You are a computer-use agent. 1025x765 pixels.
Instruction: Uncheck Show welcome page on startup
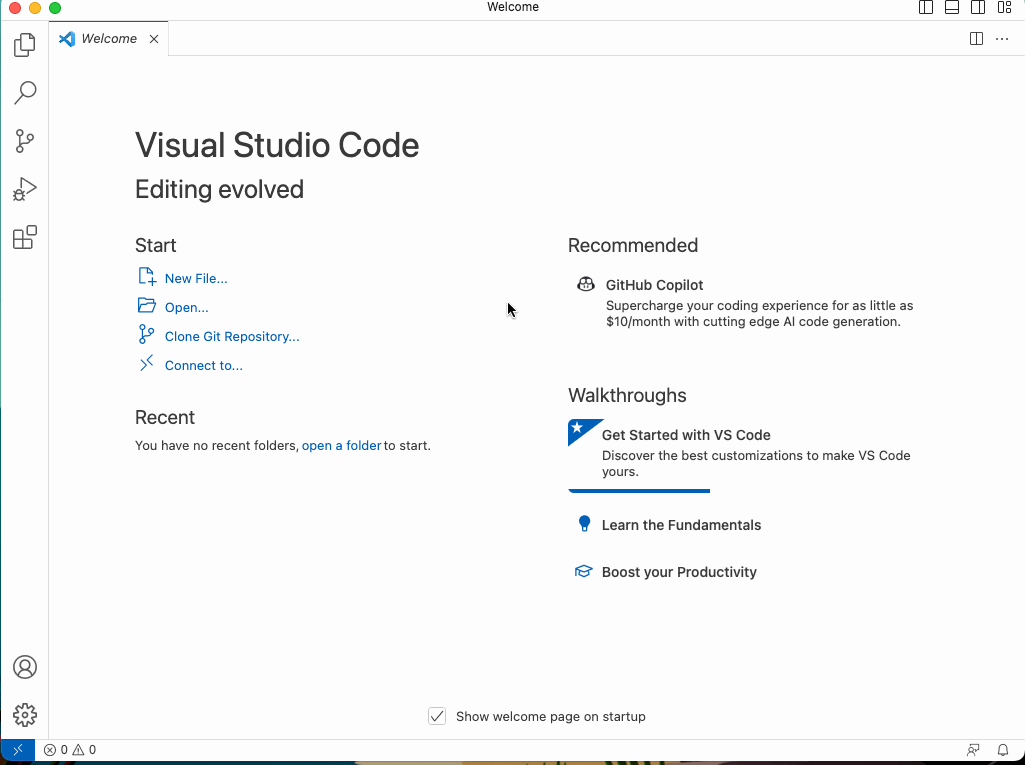[437, 716]
